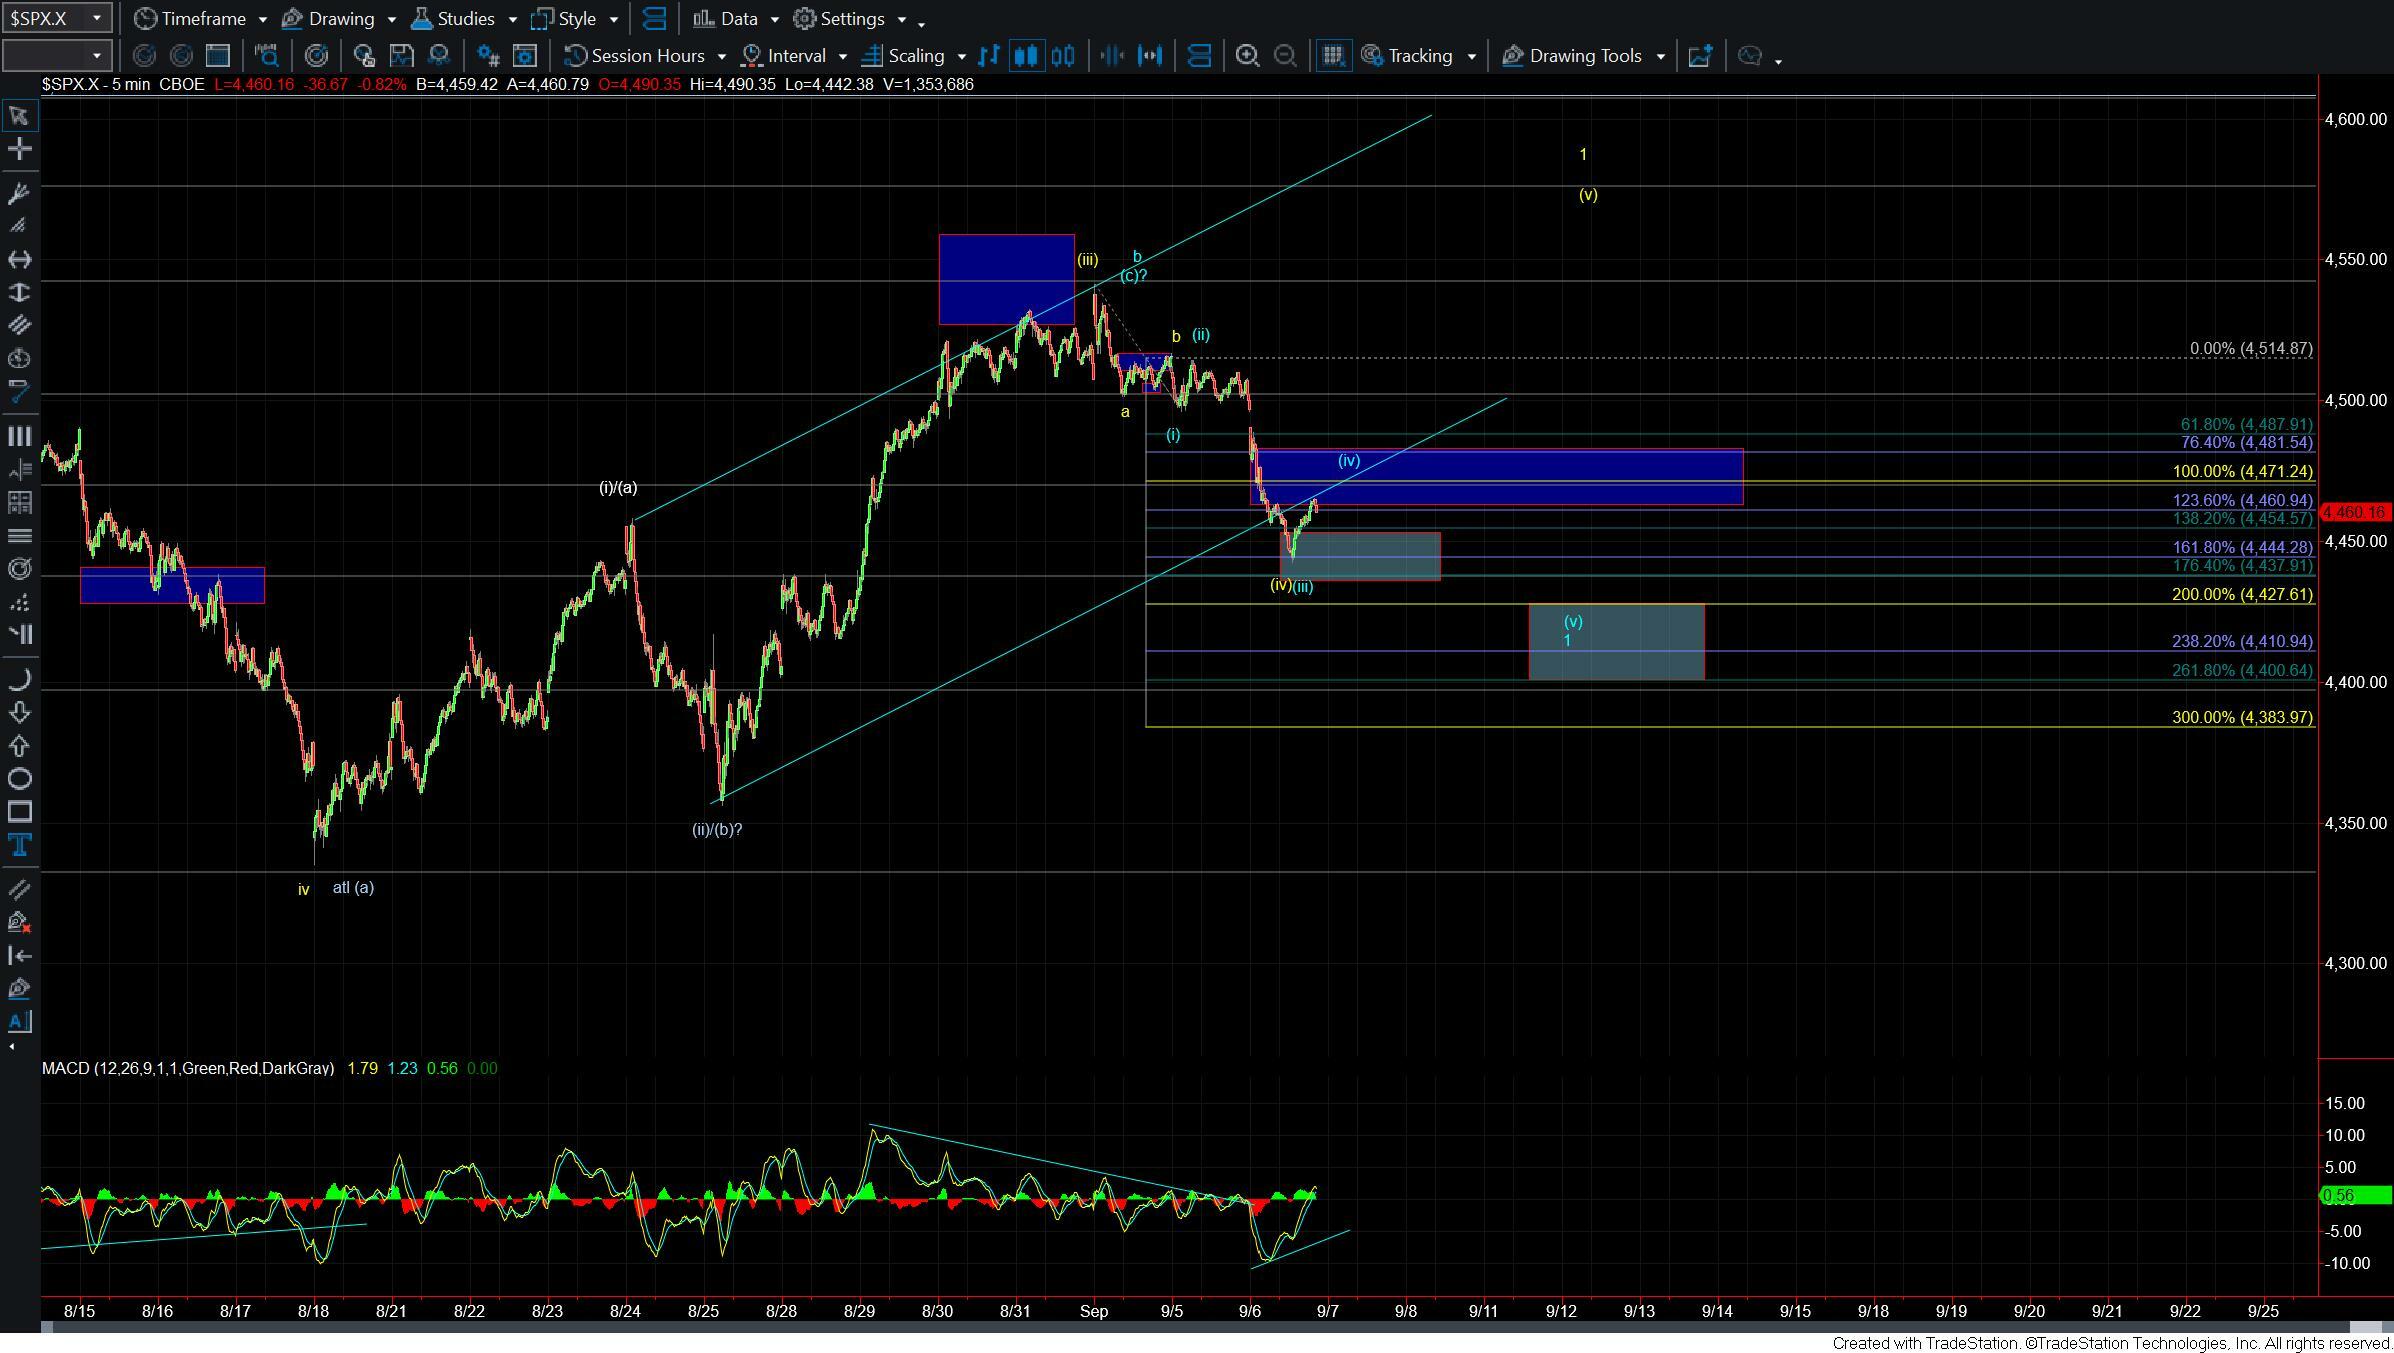Select the rectangle drawing tool
The width and height of the screenshot is (2394, 1353).
(19, 812)
